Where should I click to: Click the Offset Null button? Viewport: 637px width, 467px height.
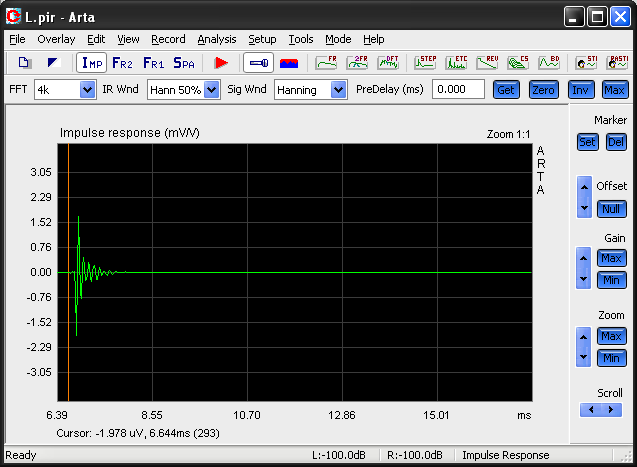coord(611,209)
